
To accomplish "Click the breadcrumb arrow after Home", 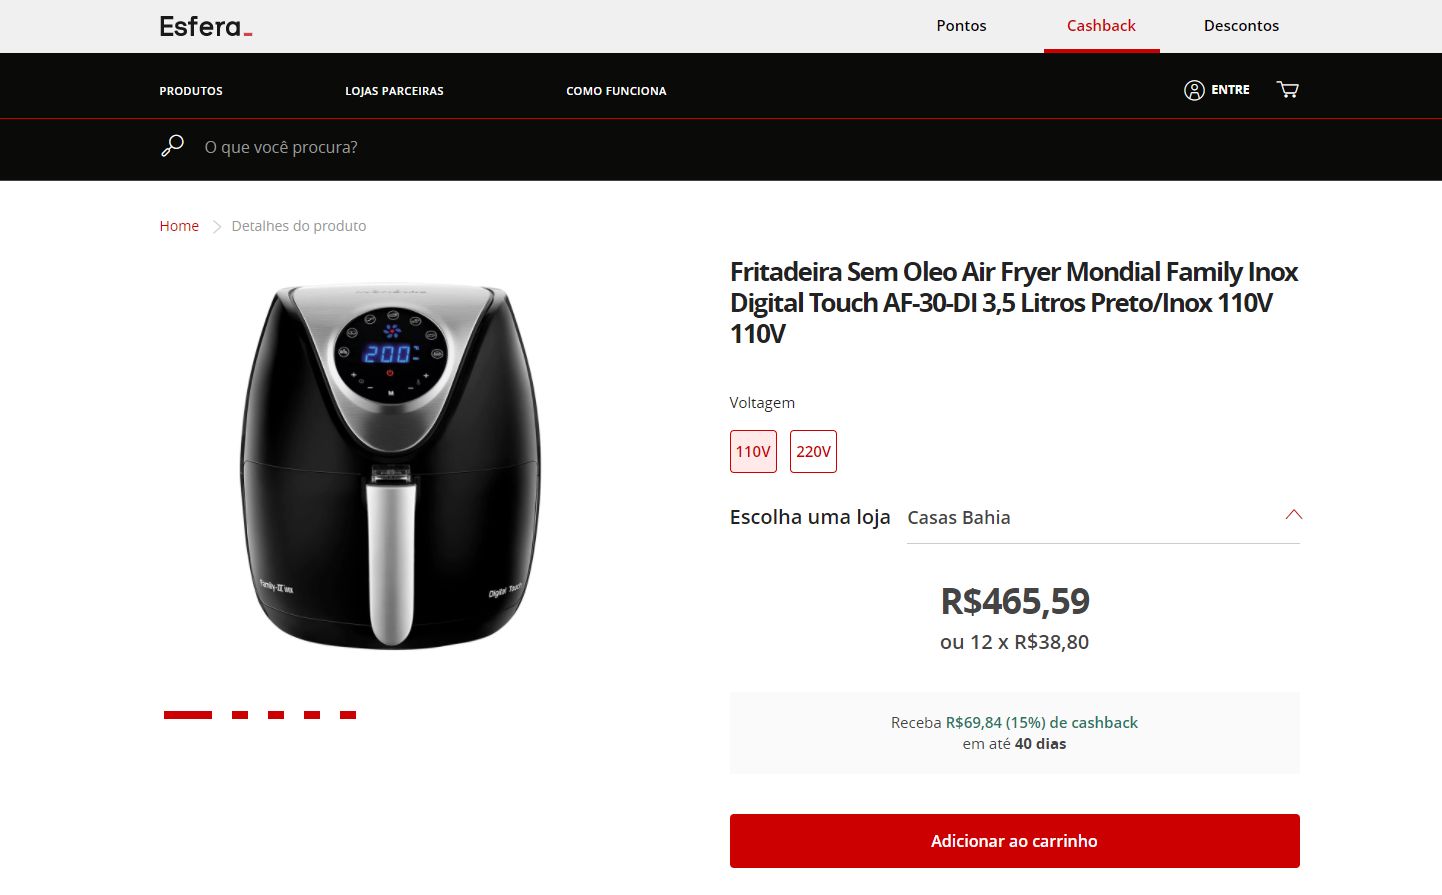I will coord(216,227).
